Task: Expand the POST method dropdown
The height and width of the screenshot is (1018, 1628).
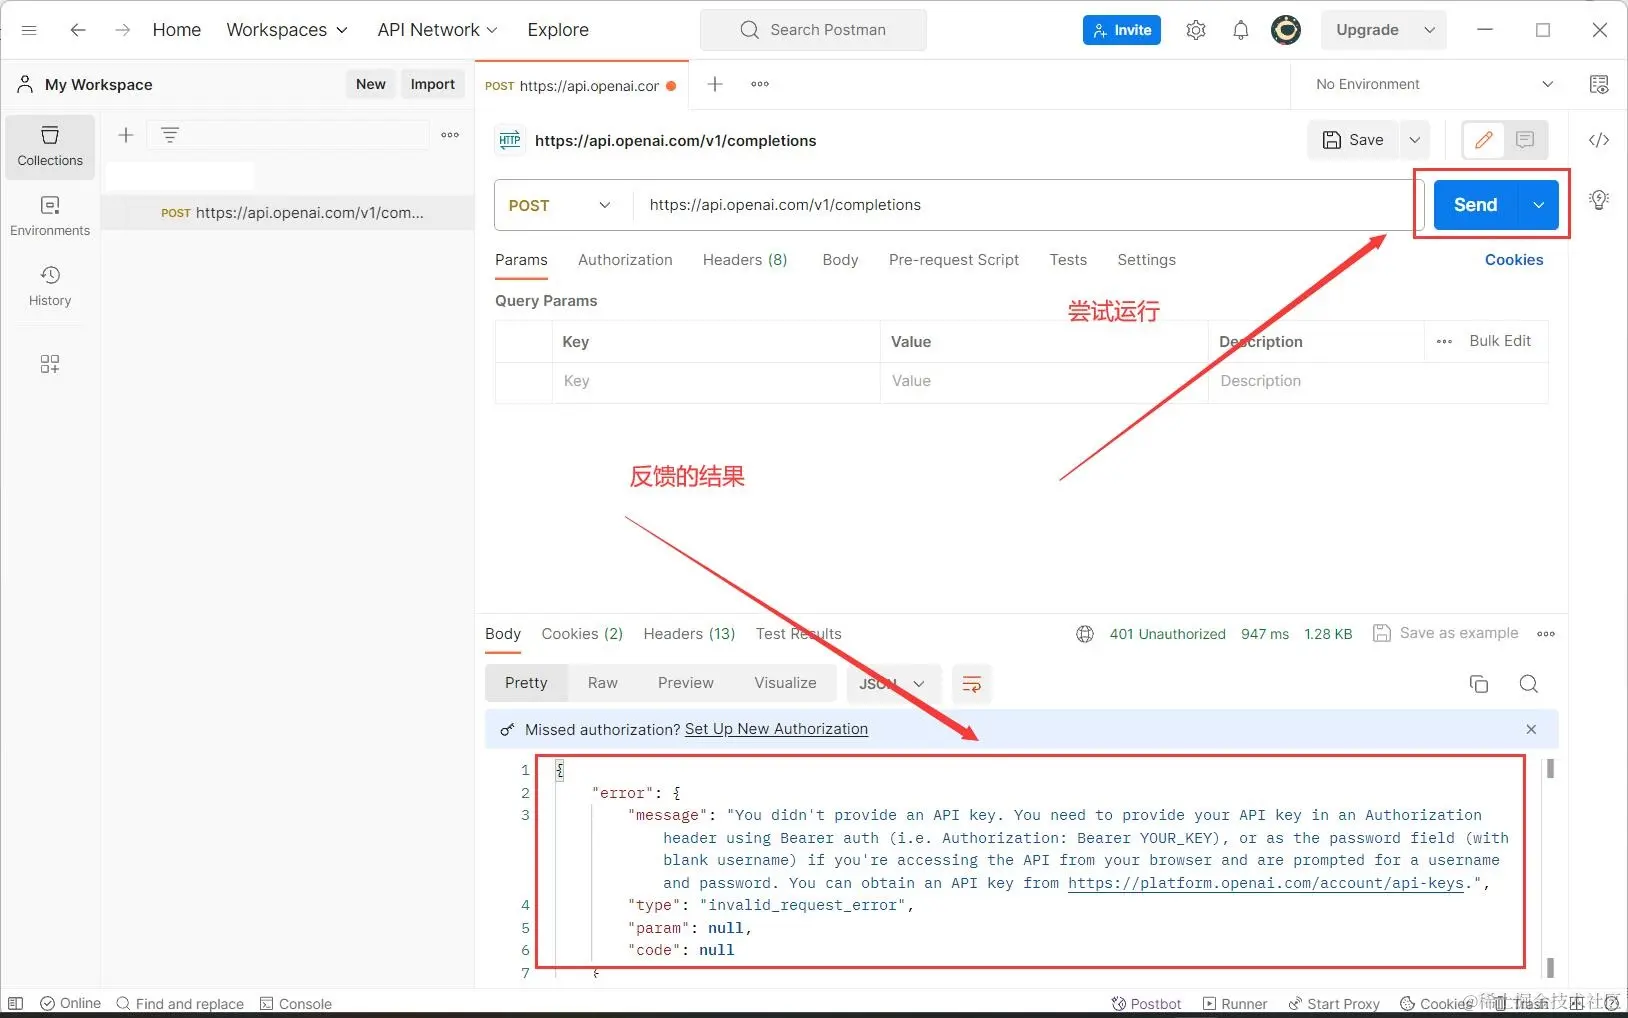Action: click(x=560, y=205)
